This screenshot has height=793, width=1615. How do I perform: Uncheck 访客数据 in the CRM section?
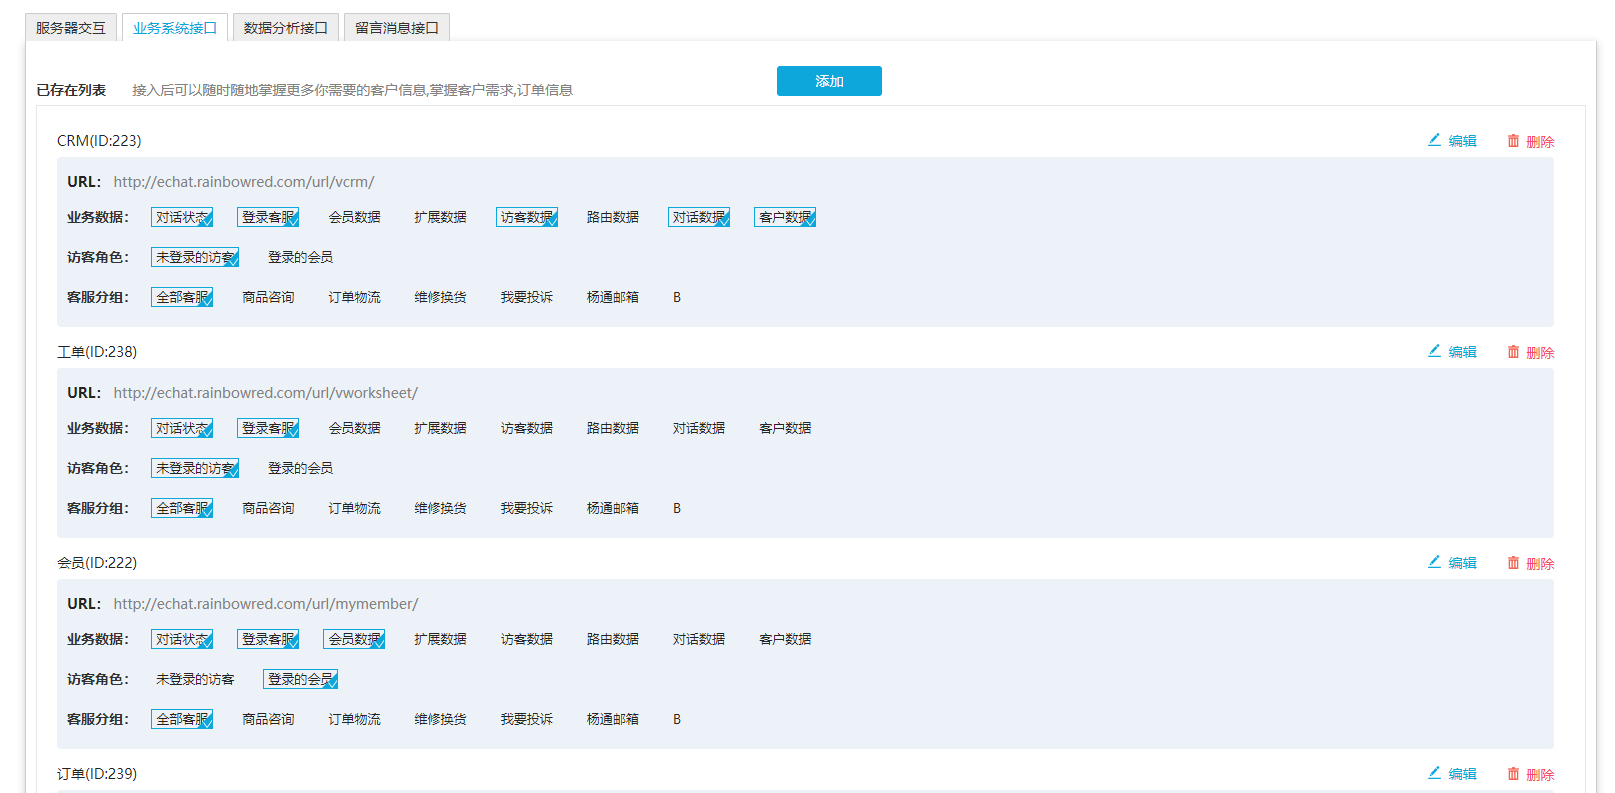(x=526, y=217)
